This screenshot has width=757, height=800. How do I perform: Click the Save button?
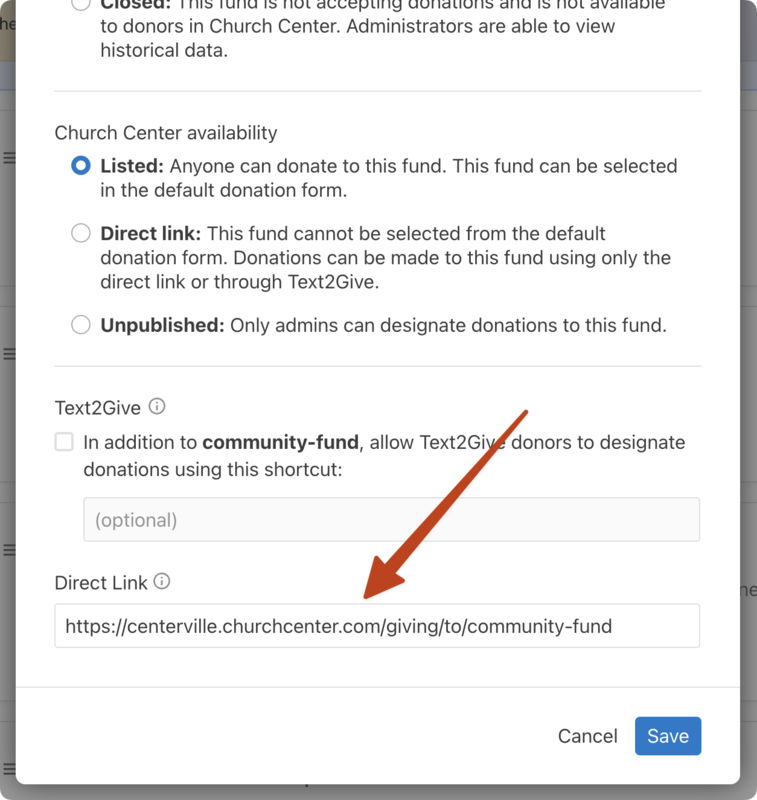(667, 735)
